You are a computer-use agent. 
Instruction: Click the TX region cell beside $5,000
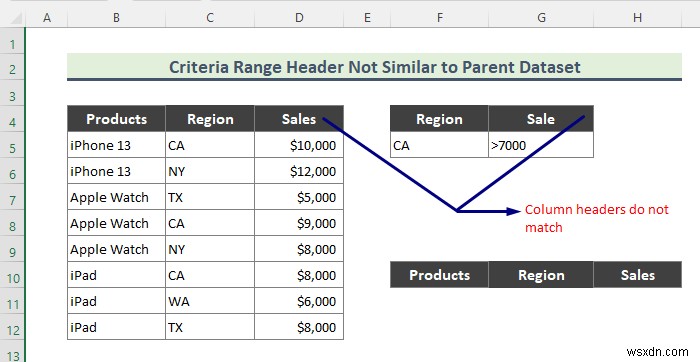(210, 197)
